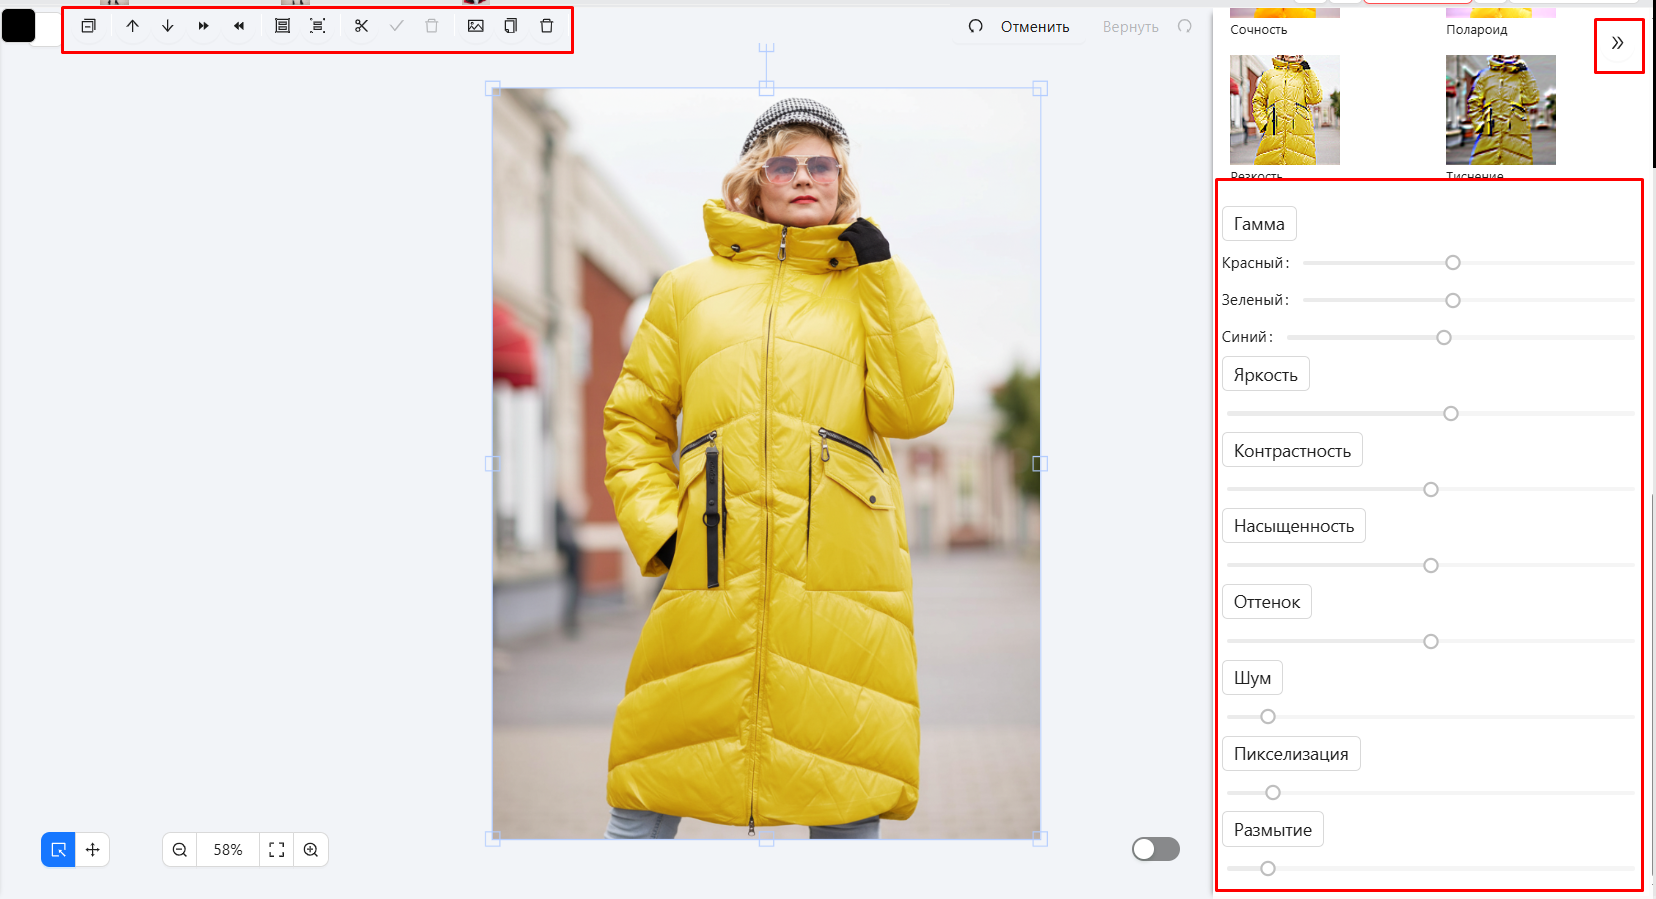Move layer up with the up arrow
Screen dimensions: 1656x899
(x=132, y=26)
